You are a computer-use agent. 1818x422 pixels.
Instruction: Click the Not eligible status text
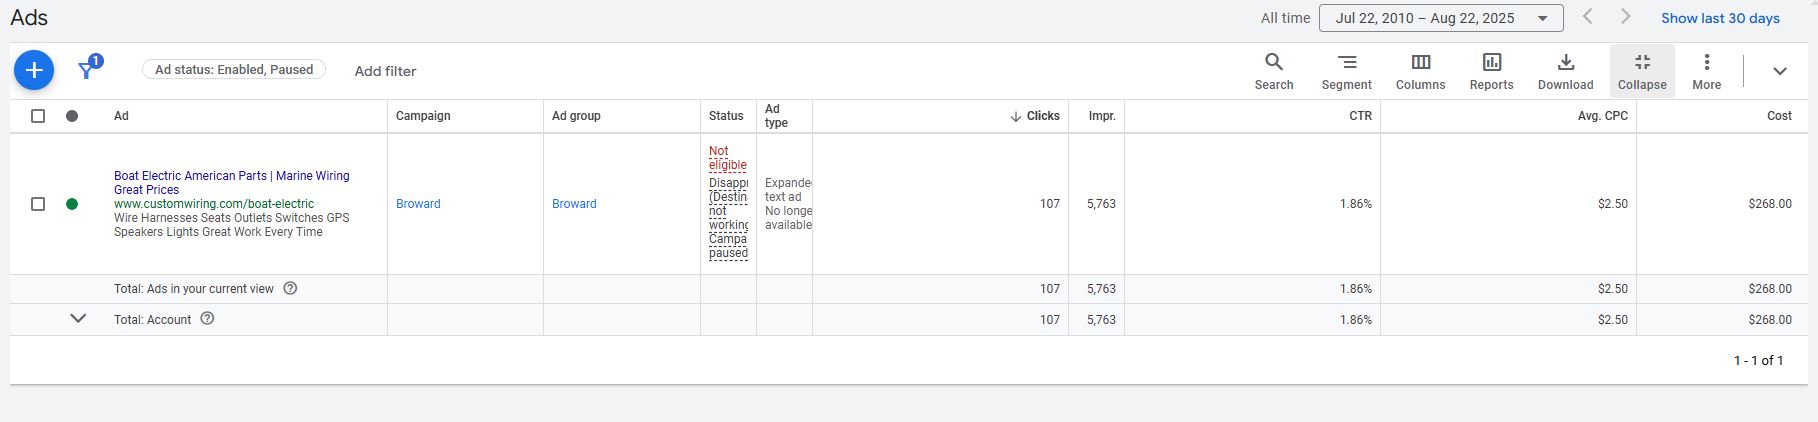727,158
